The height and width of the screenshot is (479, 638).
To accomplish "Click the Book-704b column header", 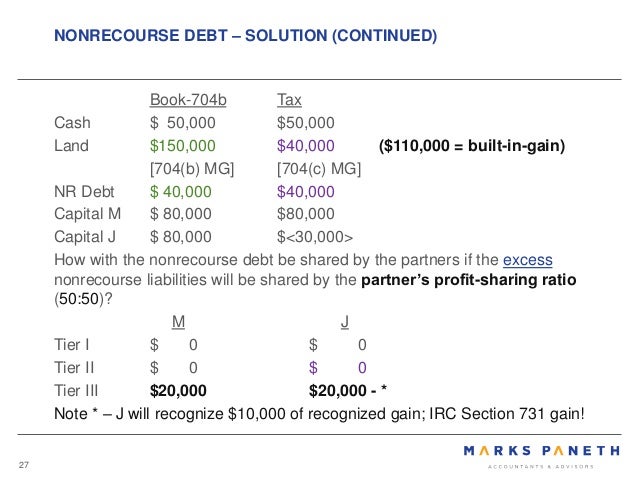I will tap(188, 100).
